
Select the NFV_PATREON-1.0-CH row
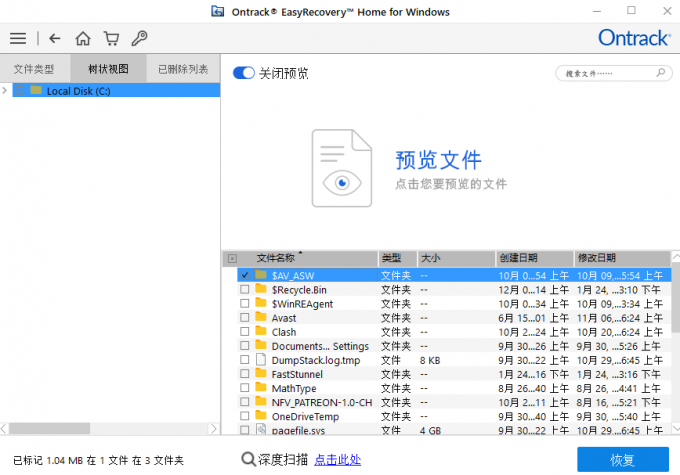click(454, 402)
